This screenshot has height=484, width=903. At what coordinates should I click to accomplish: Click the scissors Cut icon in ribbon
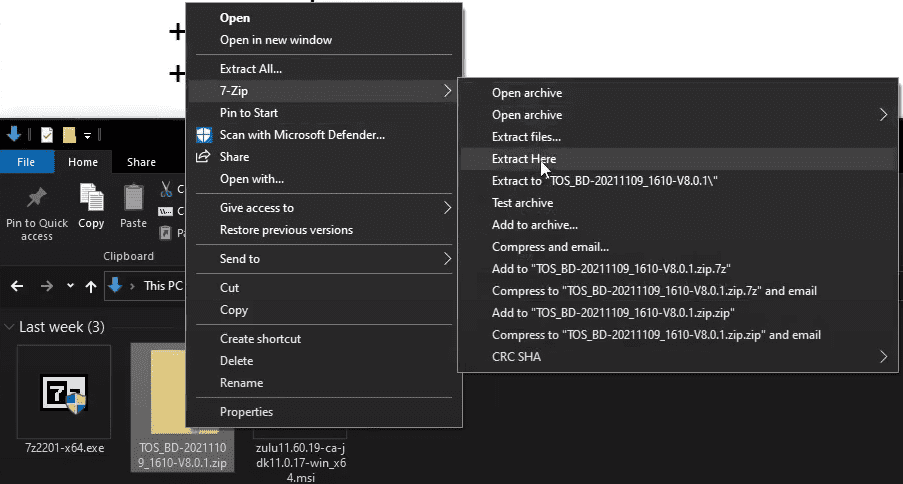[x=166, y=189]
